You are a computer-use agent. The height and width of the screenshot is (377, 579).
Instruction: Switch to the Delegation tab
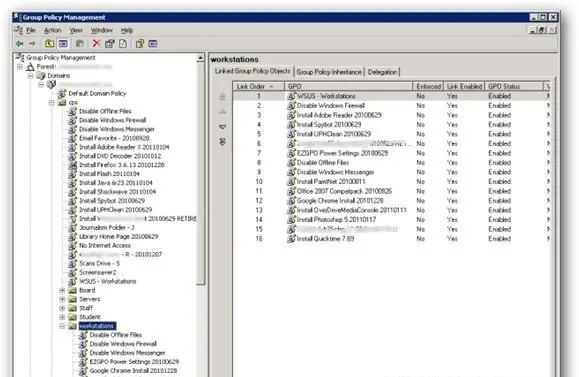point(382,72)
